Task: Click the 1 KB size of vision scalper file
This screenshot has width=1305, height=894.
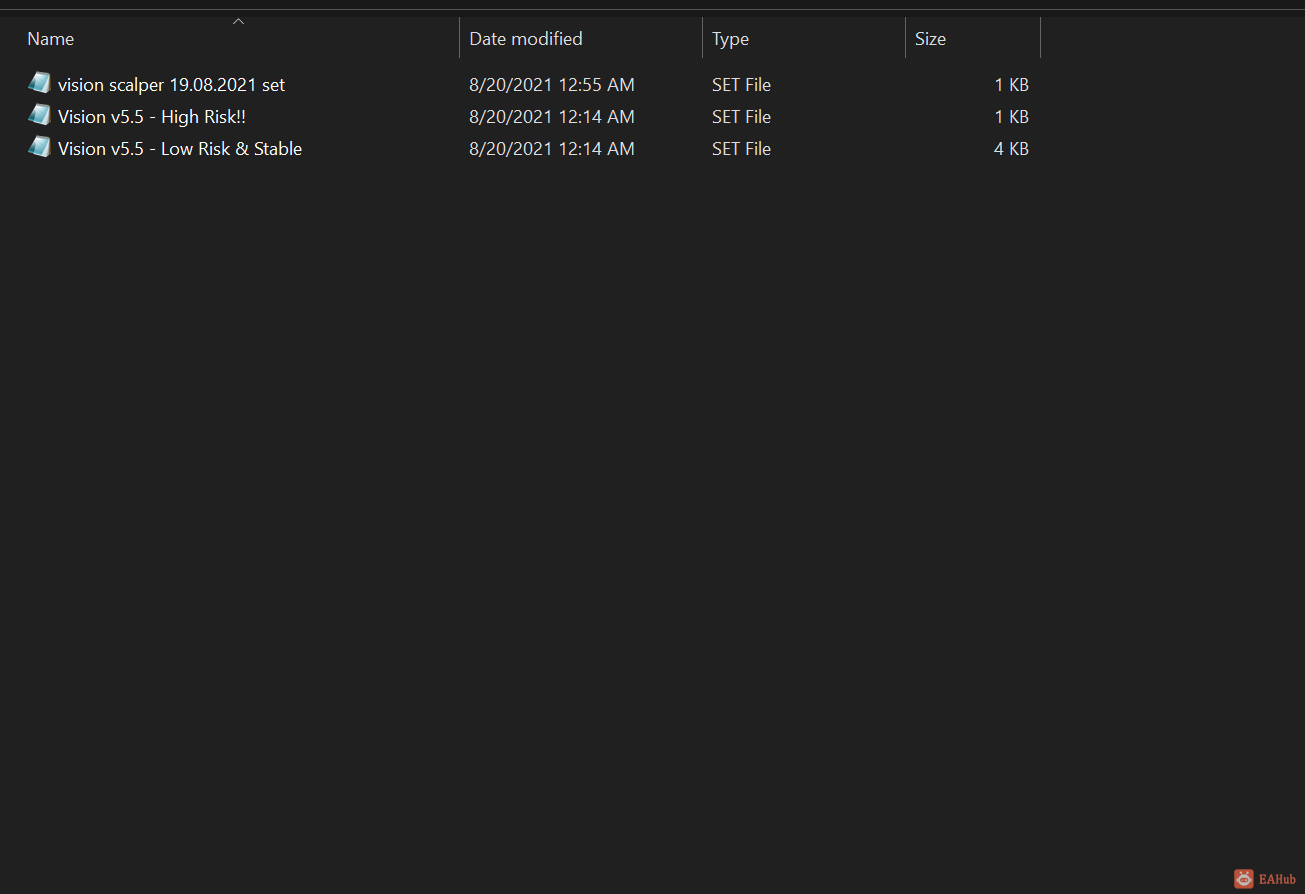Action: point(1011,85)
